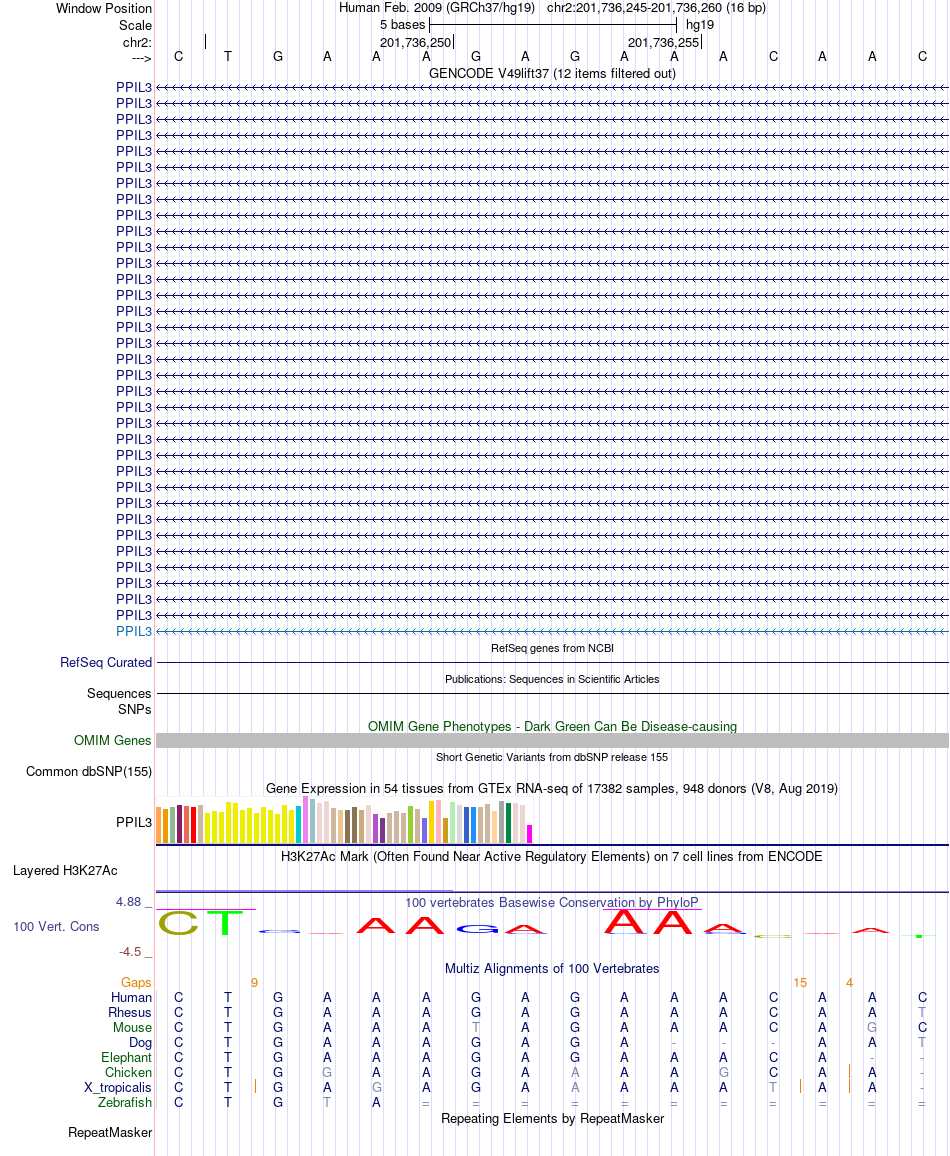Click the 5 bases scale bar label

tap(402, 24)
